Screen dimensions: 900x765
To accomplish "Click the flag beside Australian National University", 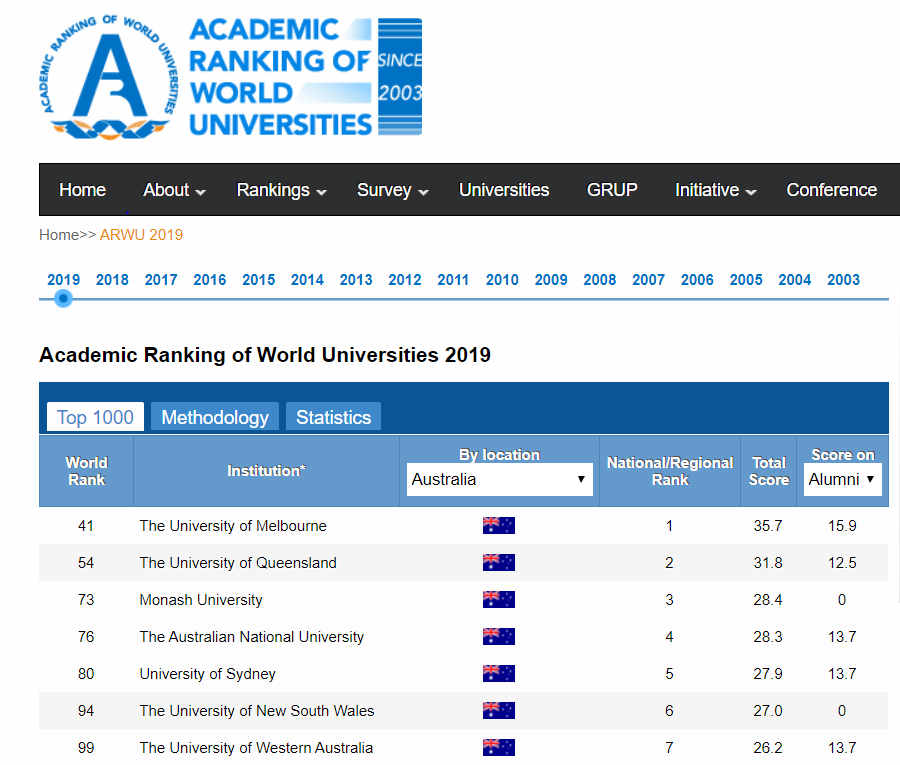I will pos(499,636).
